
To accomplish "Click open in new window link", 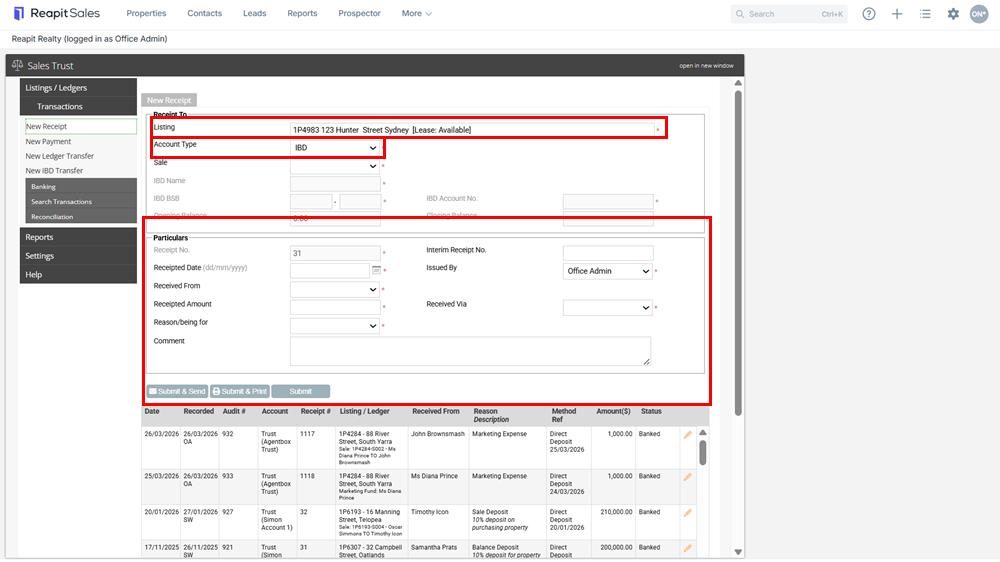I will click(x=706, y=66).
